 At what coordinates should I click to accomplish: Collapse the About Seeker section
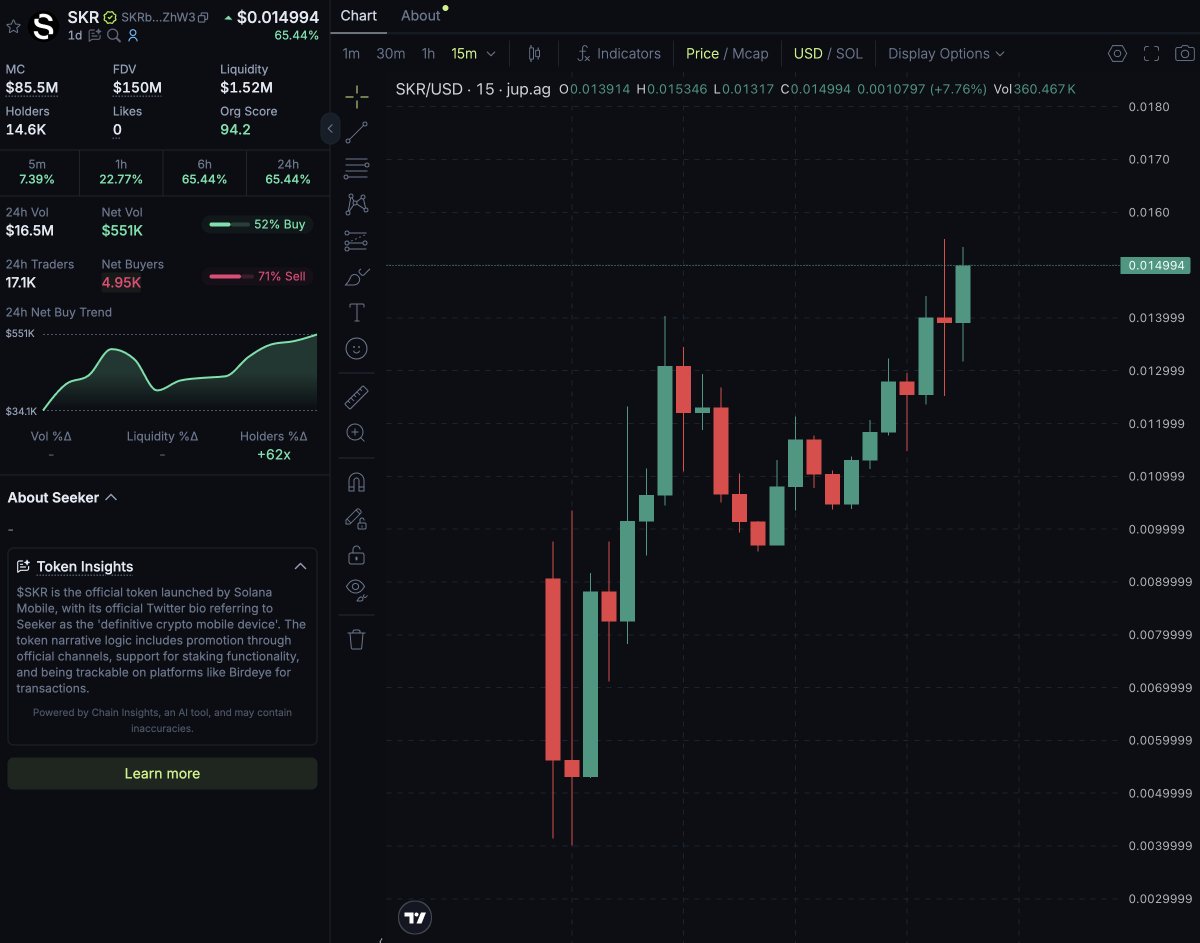pos(111,497)
